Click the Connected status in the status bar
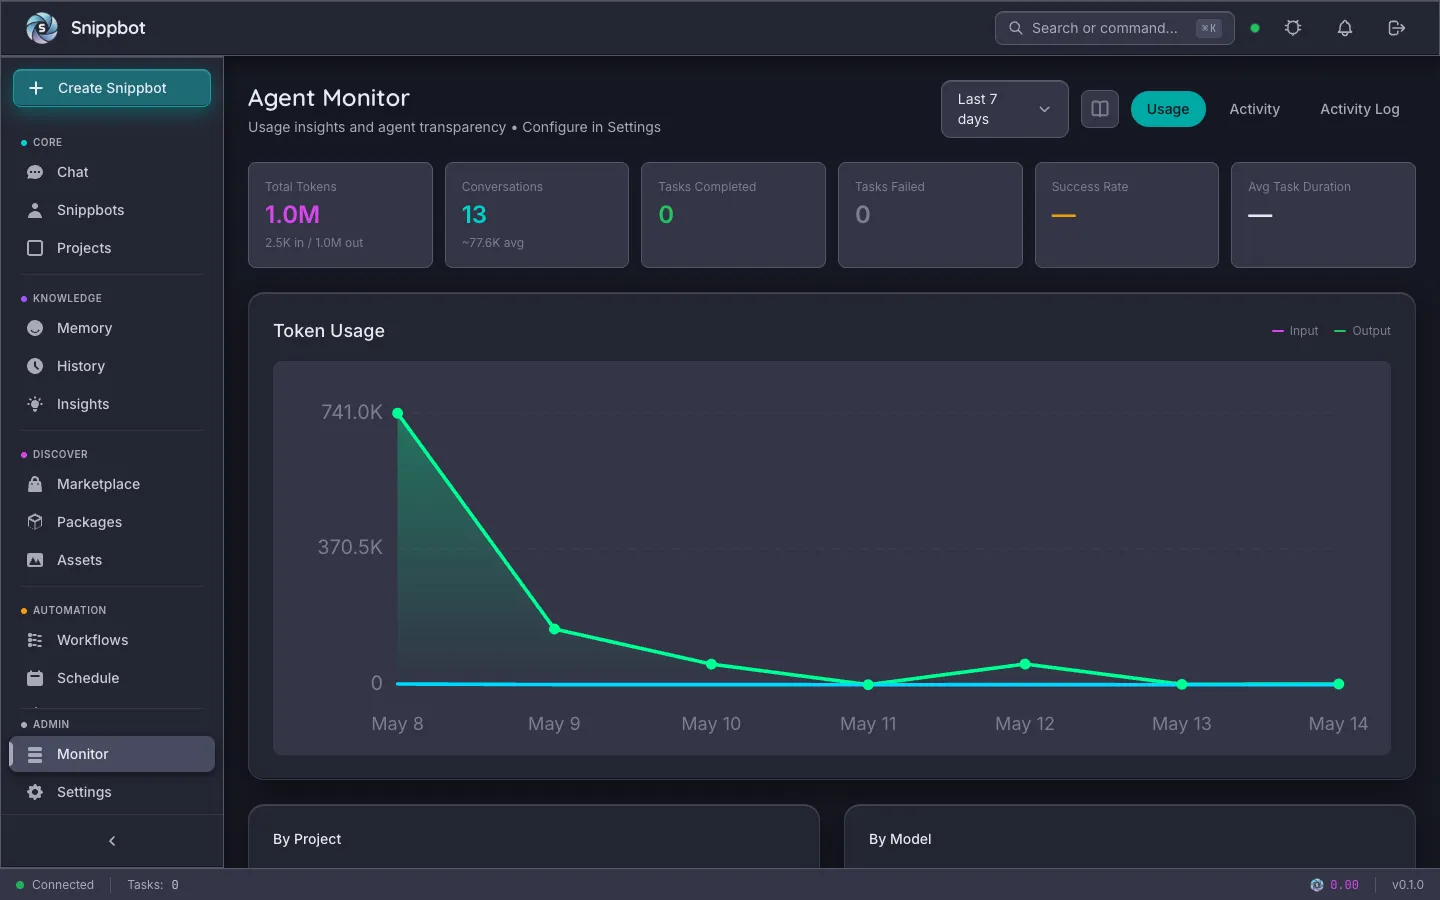 [x=55, y=885]
